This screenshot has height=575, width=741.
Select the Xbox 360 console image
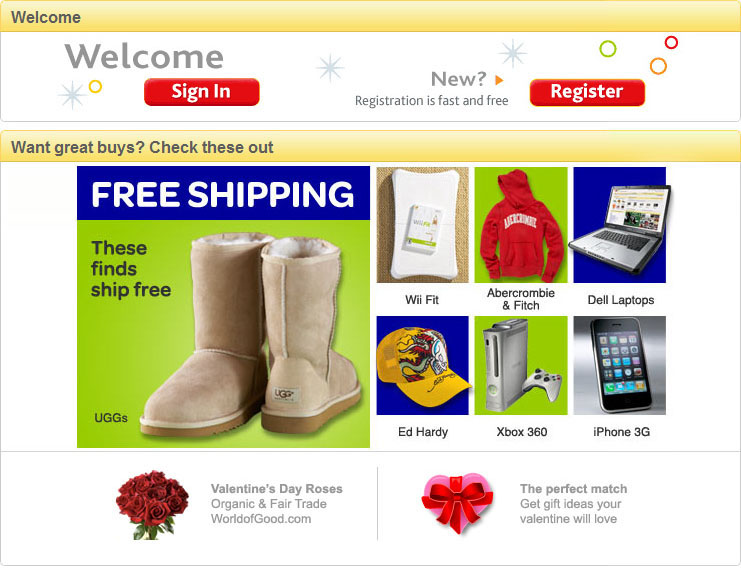[521, 365]
